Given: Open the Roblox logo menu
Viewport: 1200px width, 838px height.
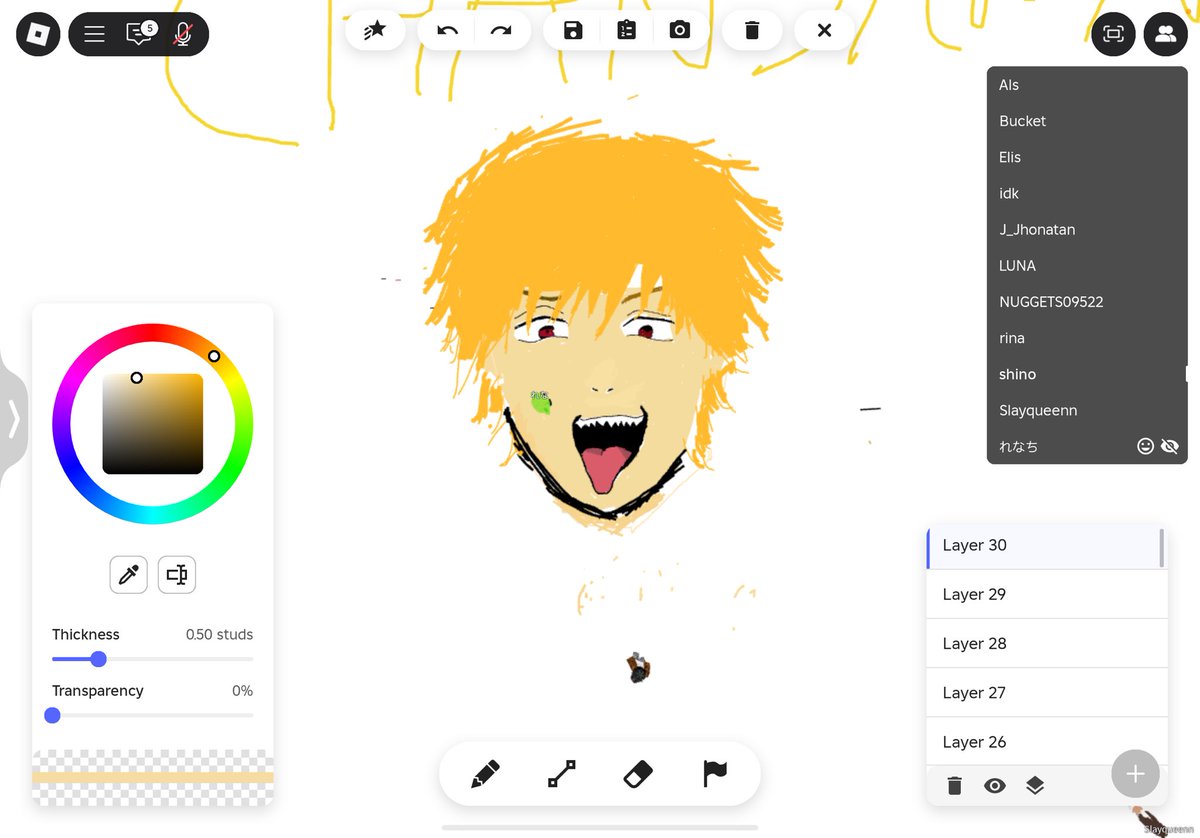Looking at the screenshot, I should pos(38,34).
